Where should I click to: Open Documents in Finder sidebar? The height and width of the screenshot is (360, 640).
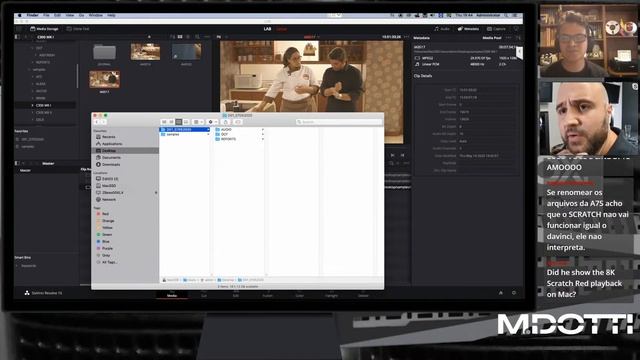(x=111, y=158)
